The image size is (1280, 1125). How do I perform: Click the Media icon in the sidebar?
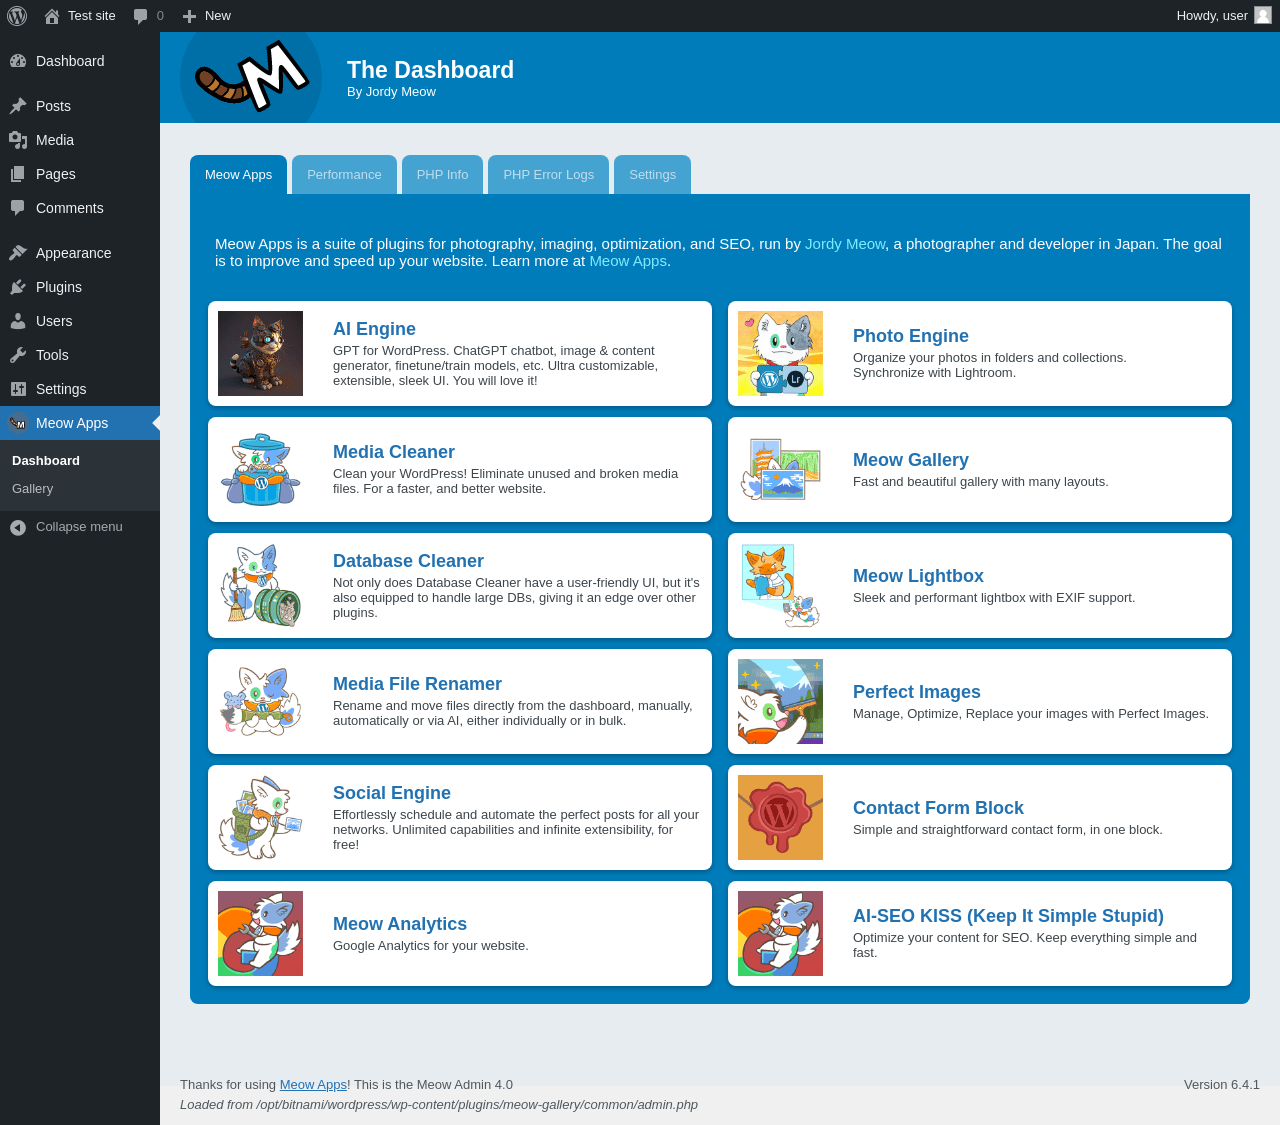[x=18, y=140]
